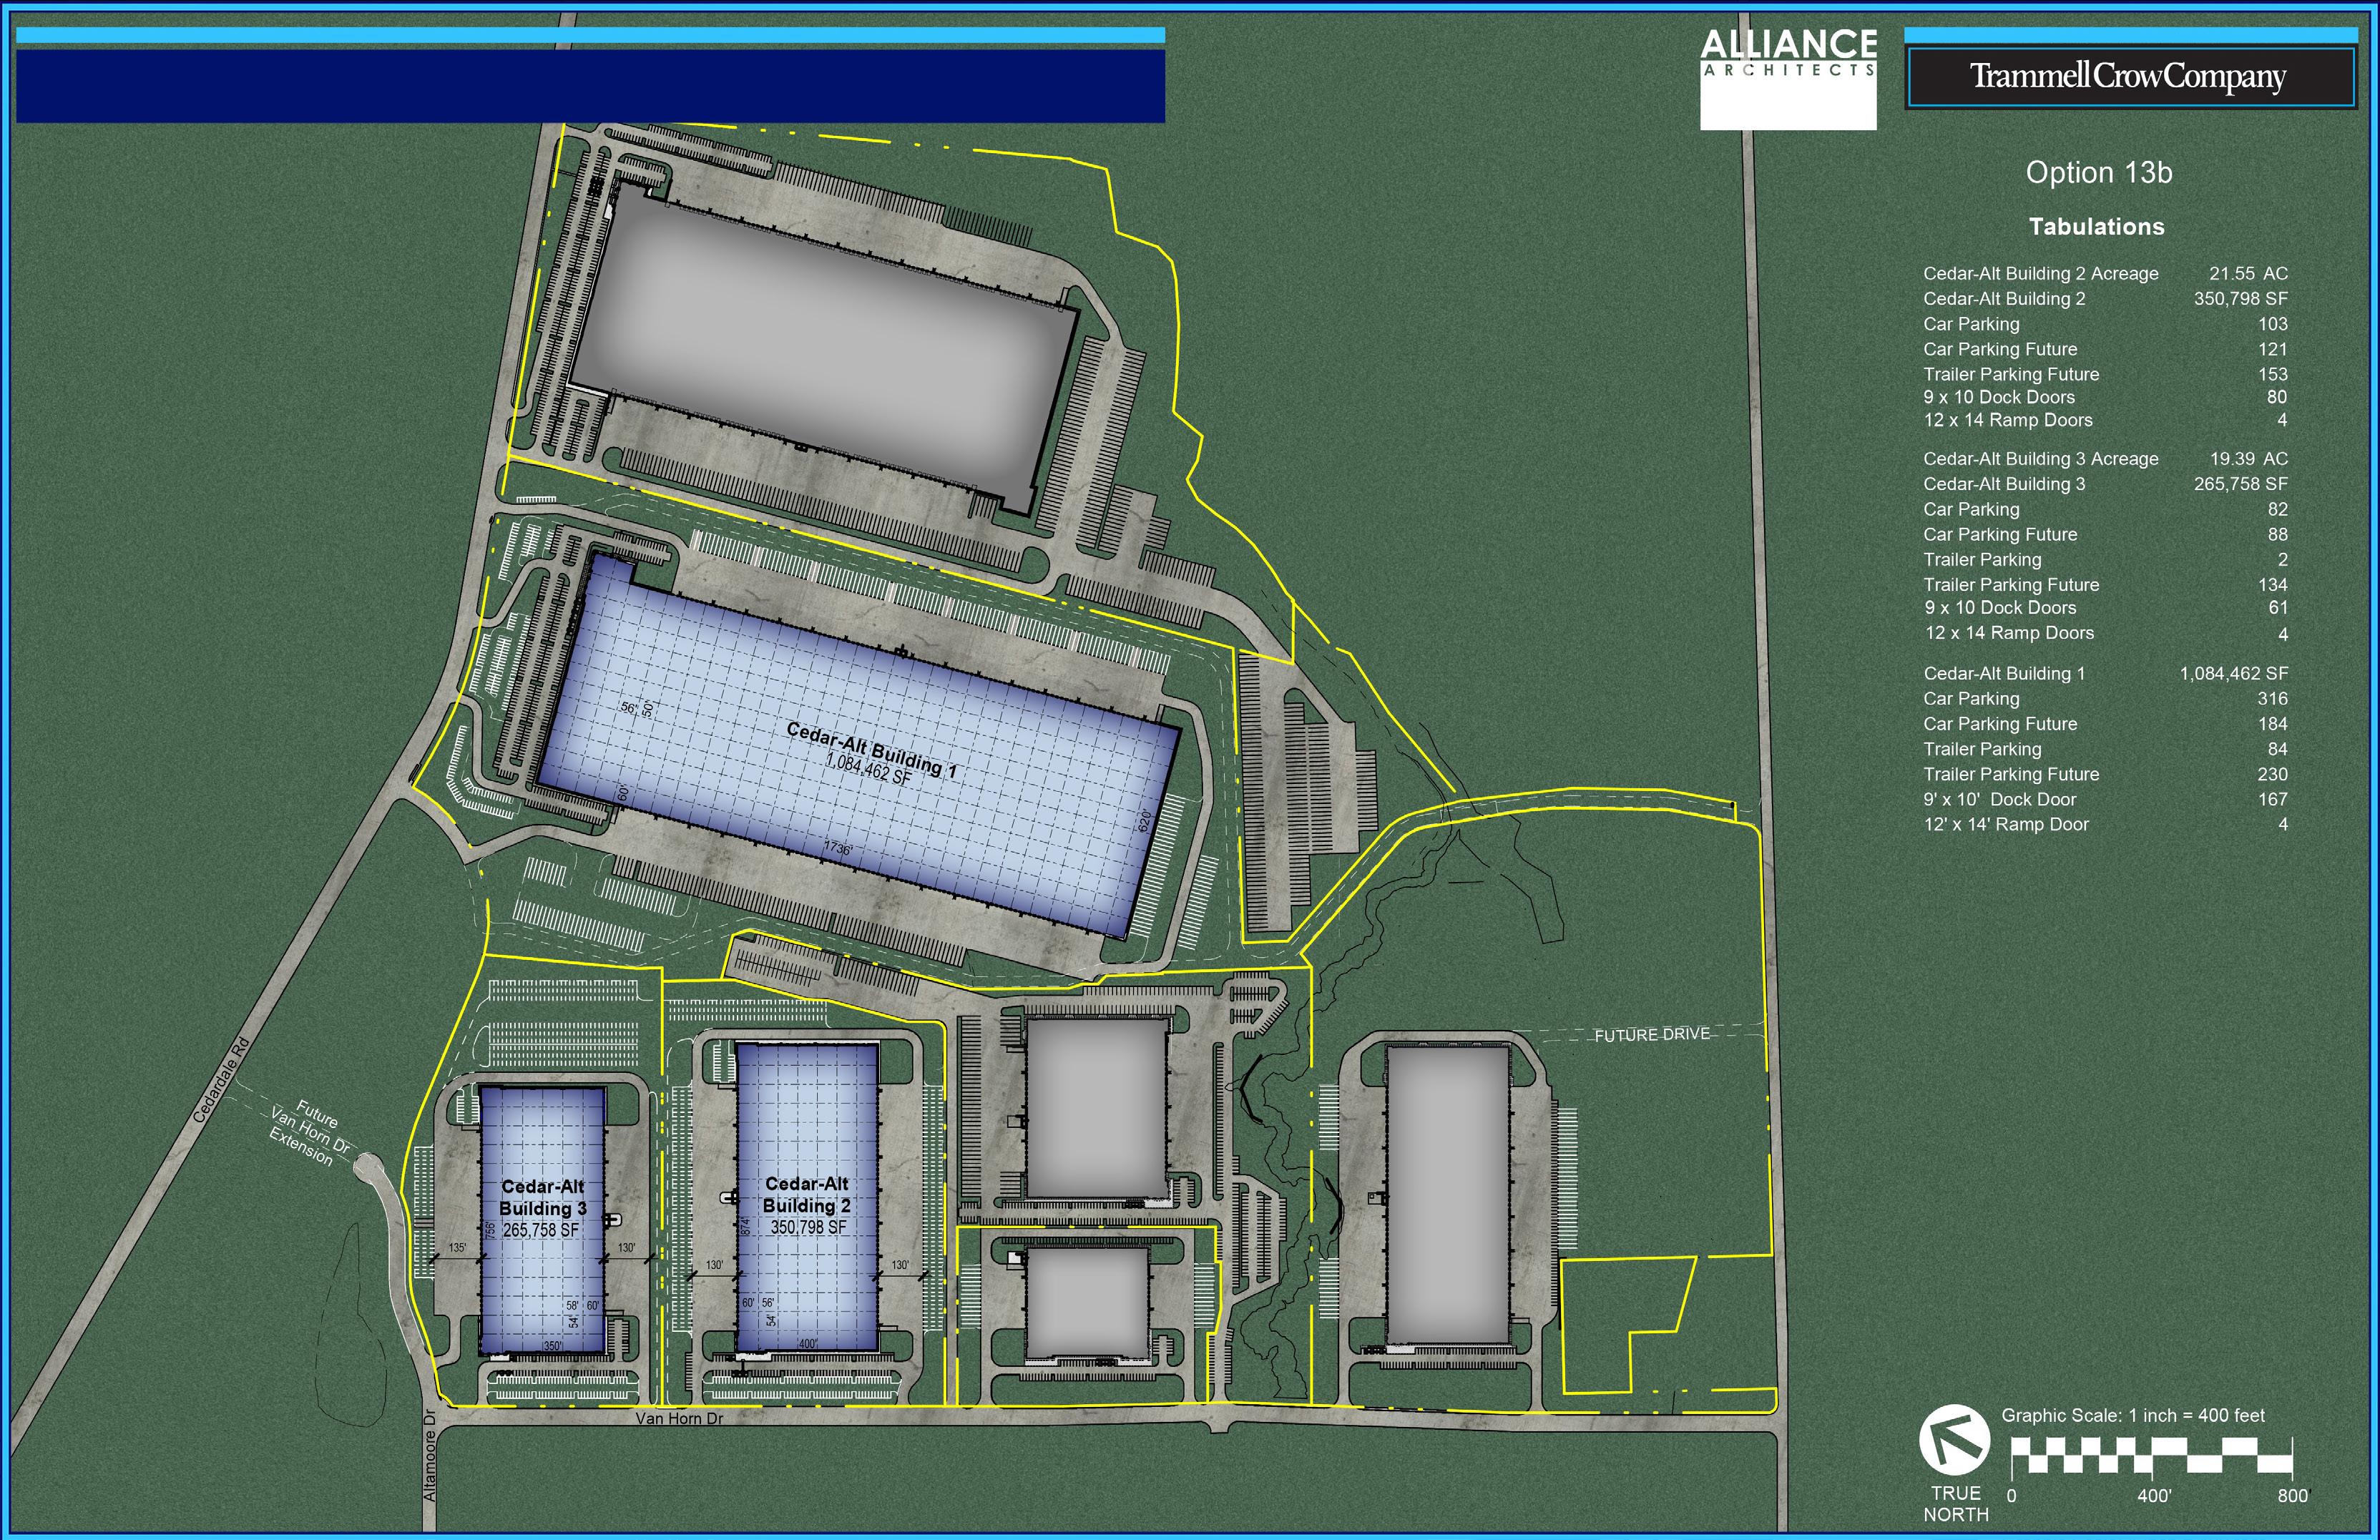Click the Trammell Crow Company logo
Viewport: 2380px width, 1540px height.
2129,77
